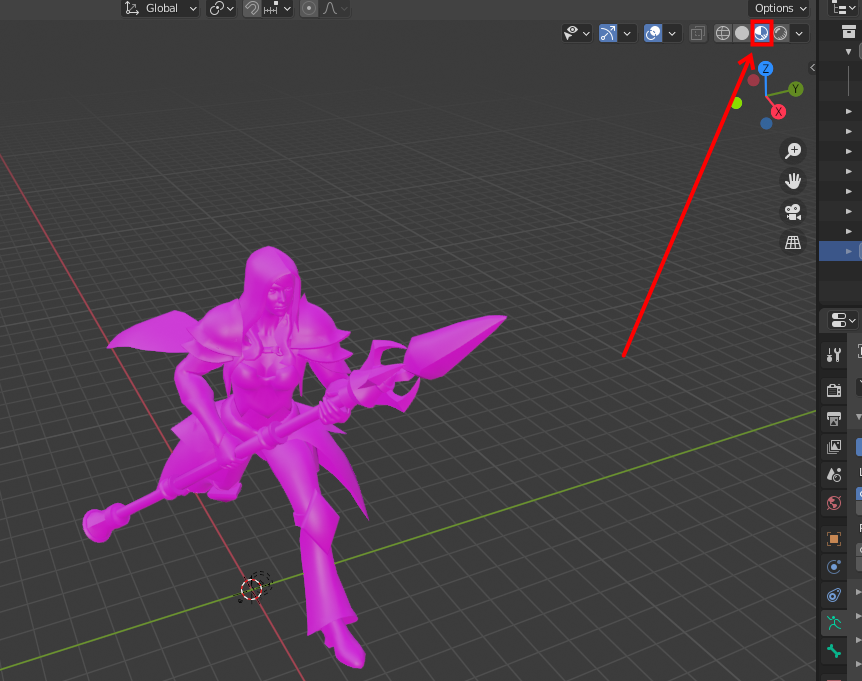This screenshot has width=862, height=681.
Task: Collapse the top expanded outliner row
Action: point(848,52)
